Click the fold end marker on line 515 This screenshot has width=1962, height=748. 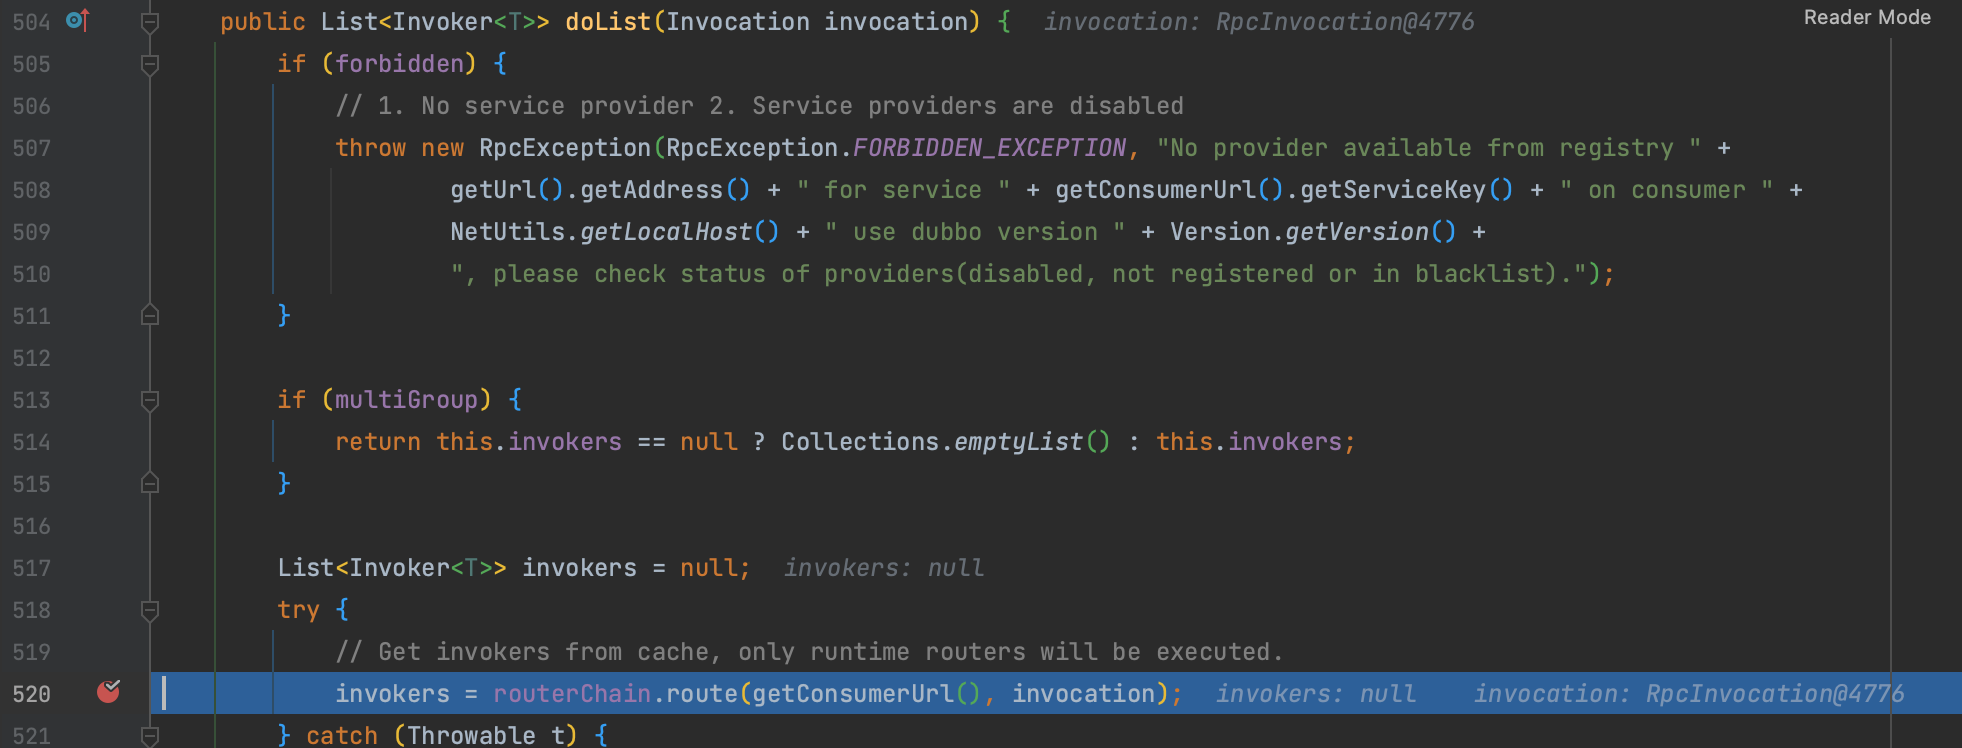(x=150, y=483)
